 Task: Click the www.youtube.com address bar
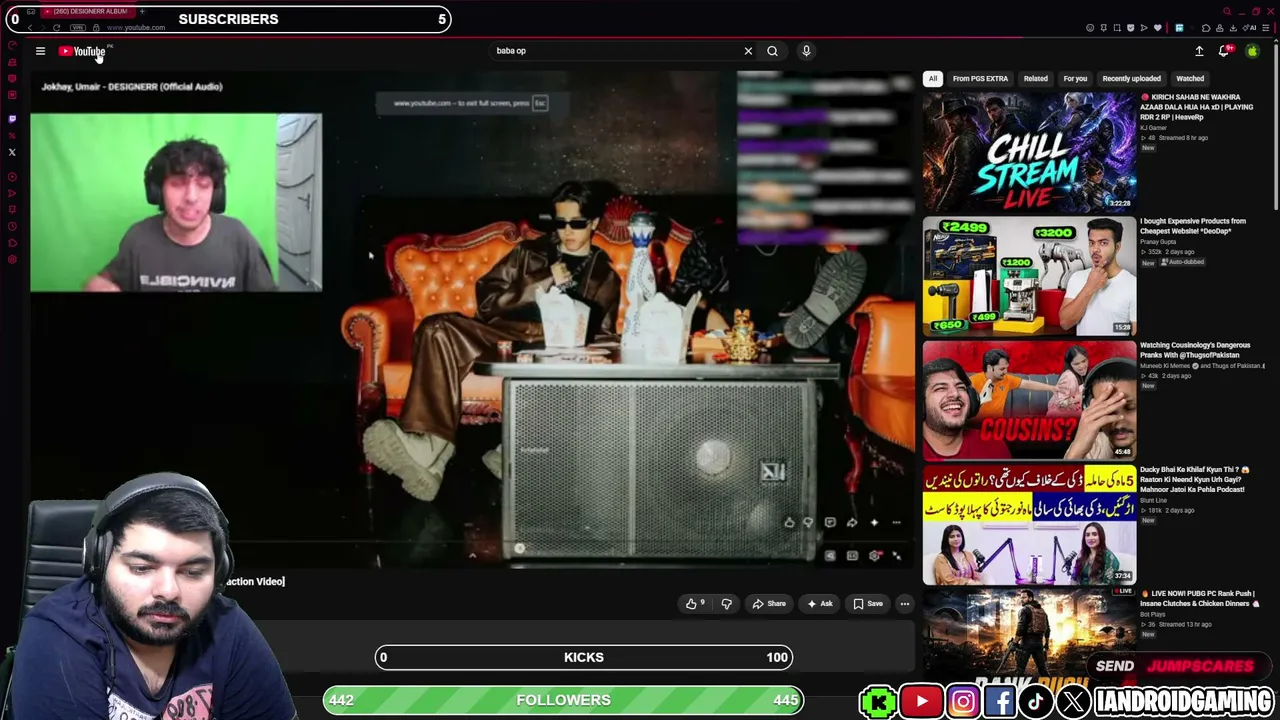(x=136, y=28)
